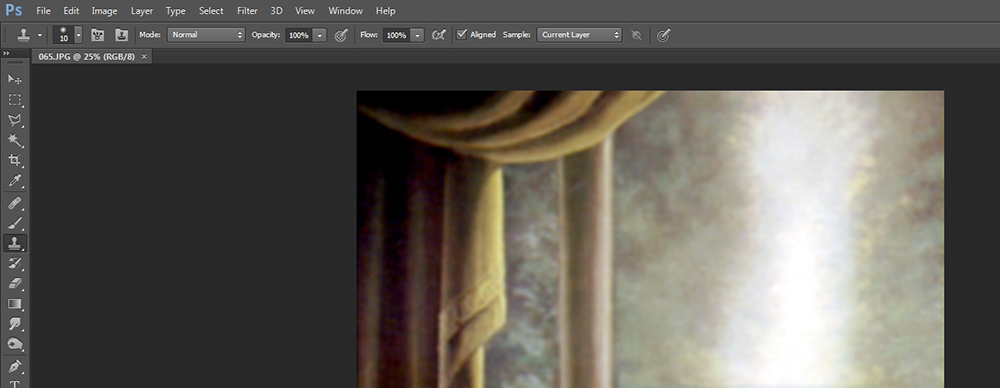Select the Rectangular Marquee tool
Screen dimensions: 1000x388
click(15, 100)
